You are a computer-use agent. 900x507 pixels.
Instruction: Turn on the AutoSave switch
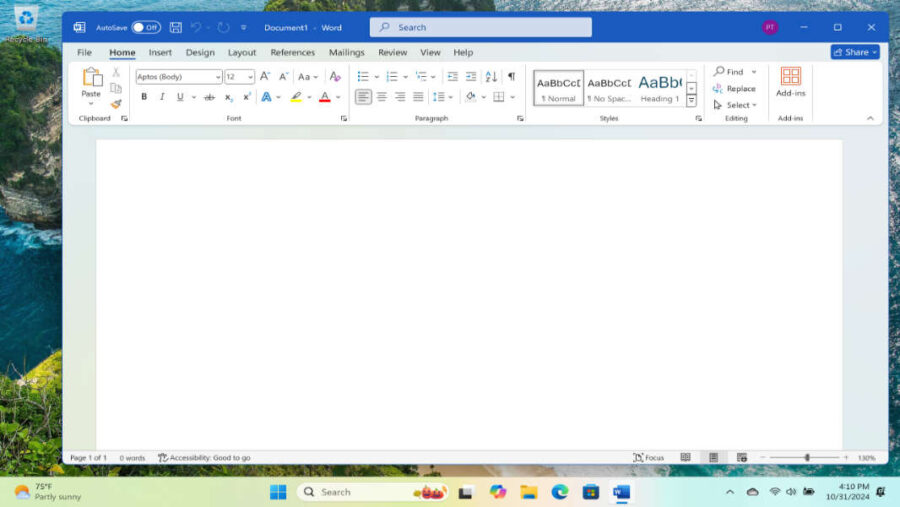point(145,28)
